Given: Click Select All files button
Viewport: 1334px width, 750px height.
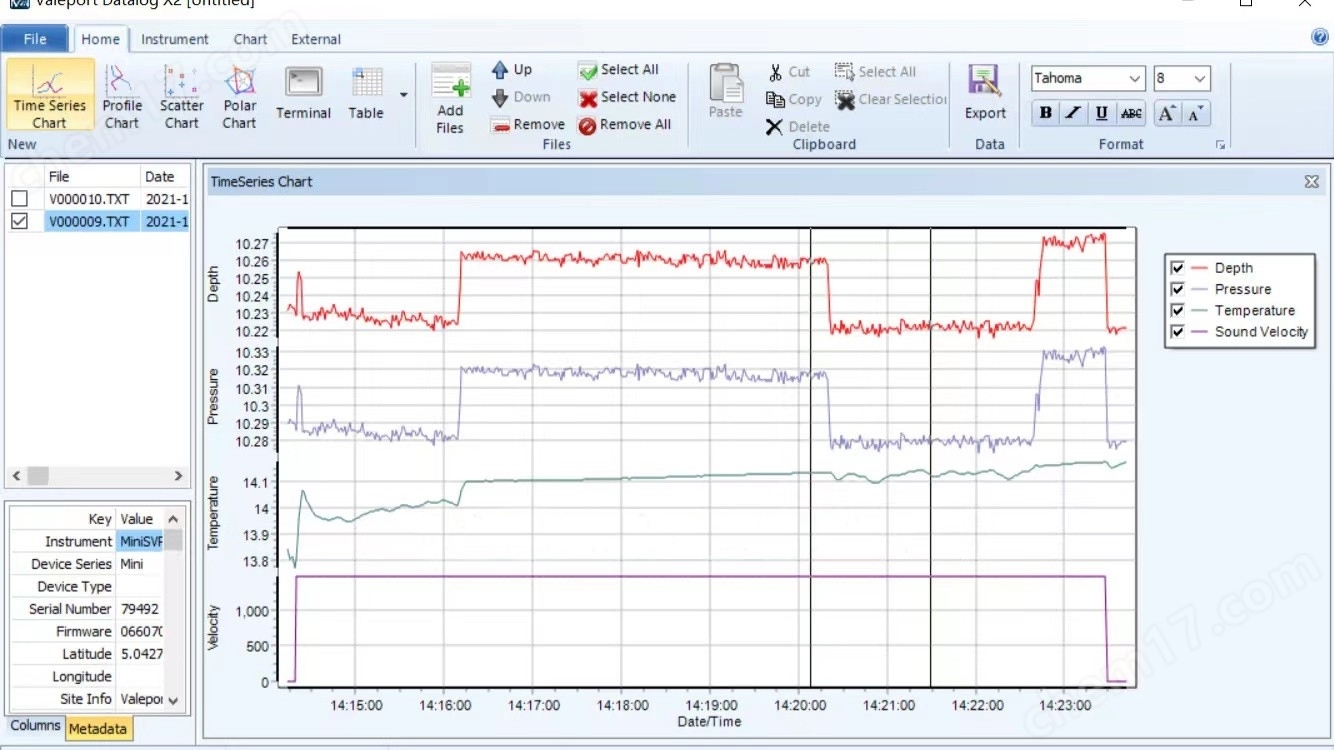Looking at the screenshot, I should tap(618, 70).
